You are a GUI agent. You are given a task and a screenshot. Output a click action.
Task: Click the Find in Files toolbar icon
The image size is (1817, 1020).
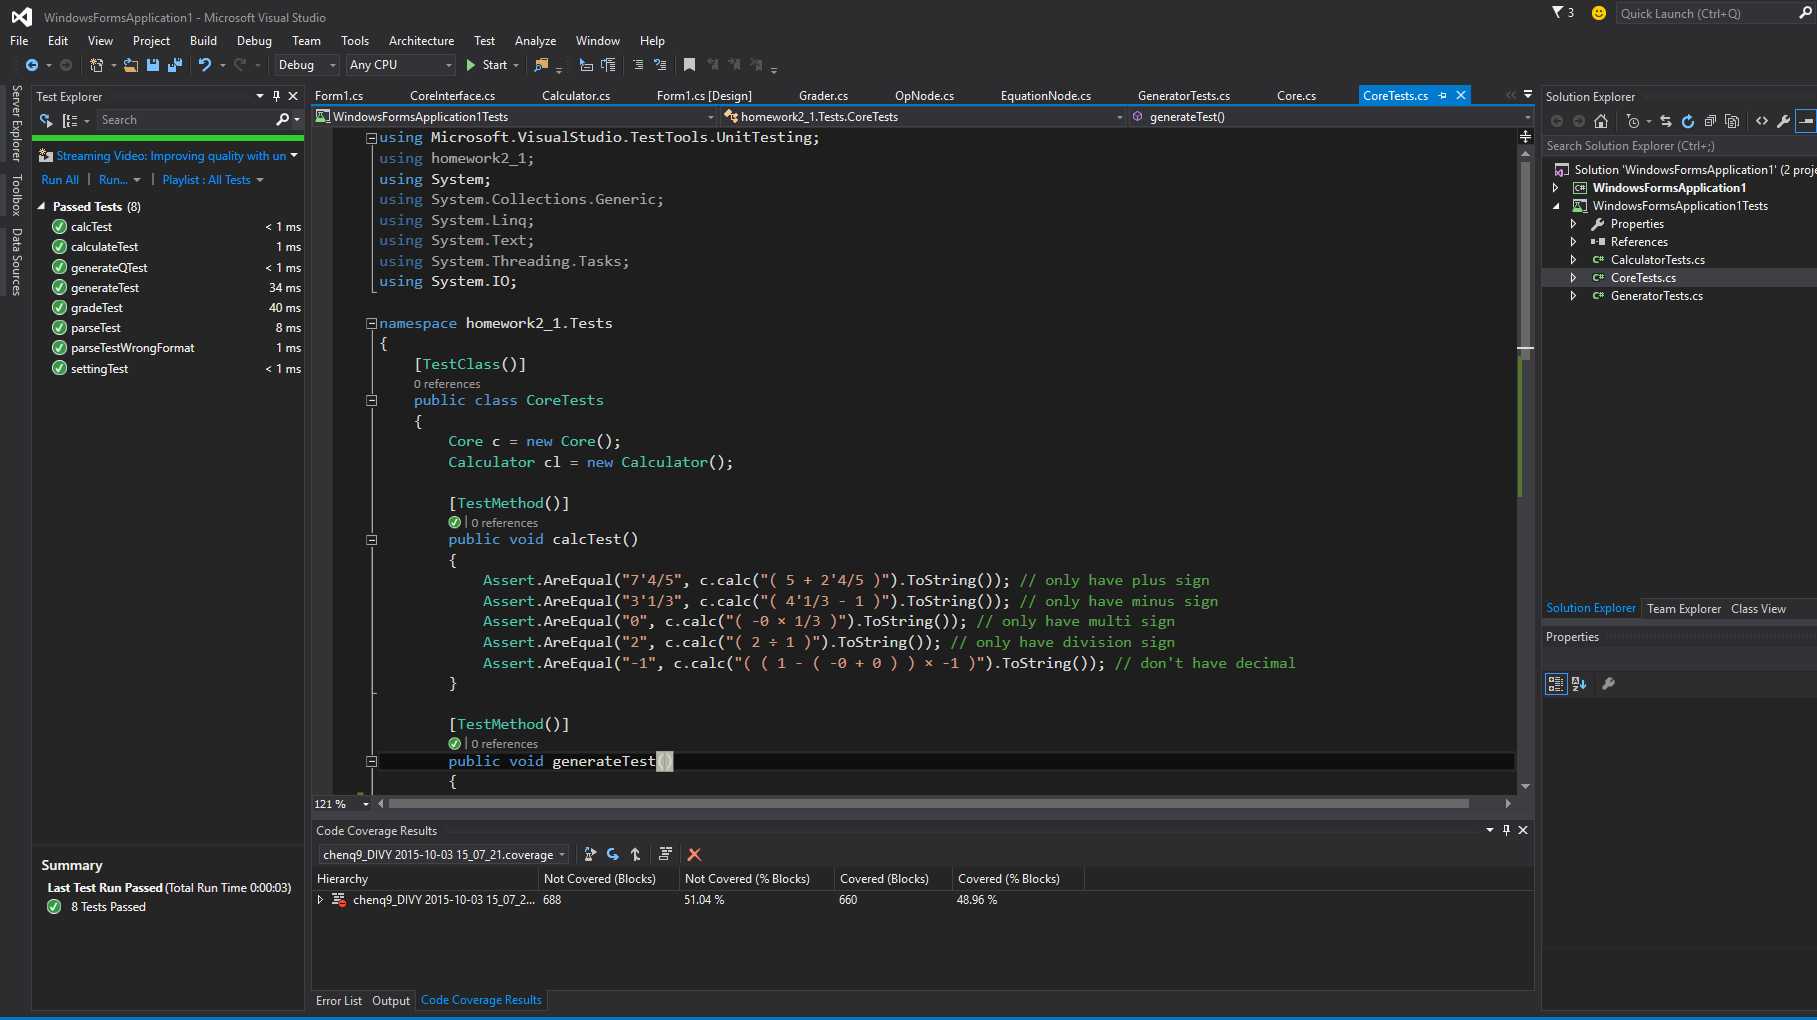click(x=541, y=65)
